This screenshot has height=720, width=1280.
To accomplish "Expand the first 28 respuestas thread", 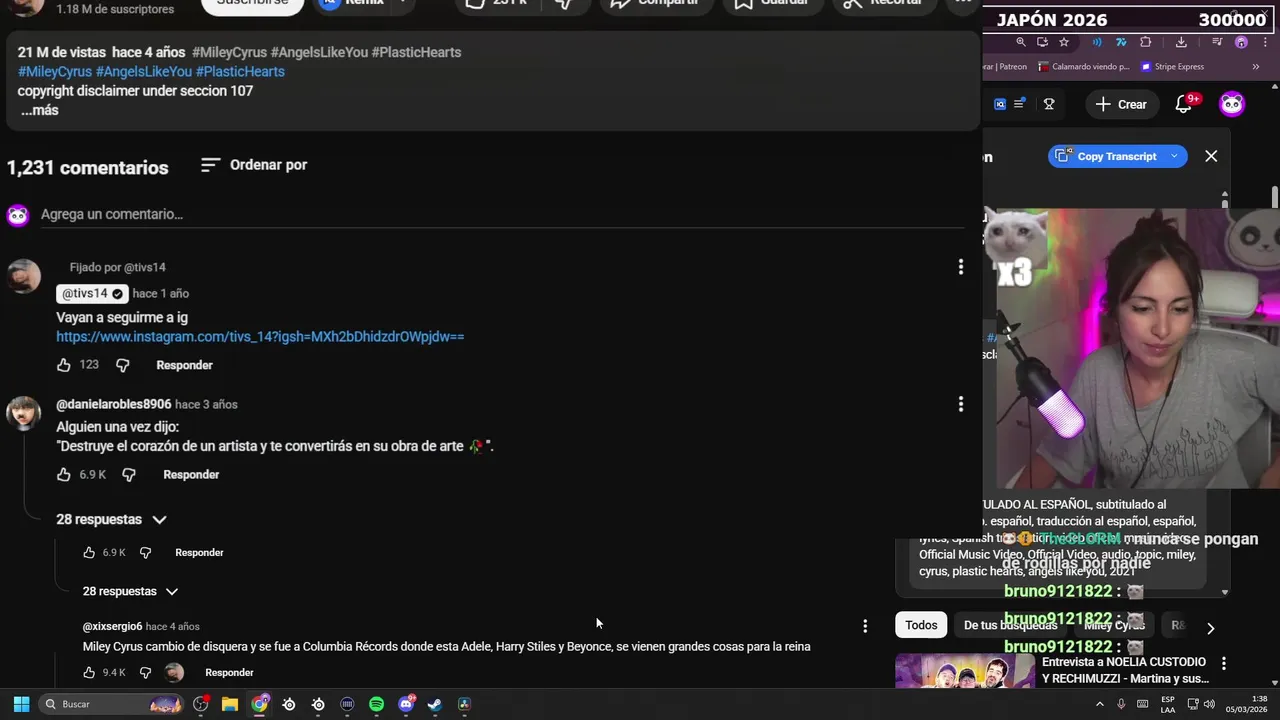I will coord(111,519).
